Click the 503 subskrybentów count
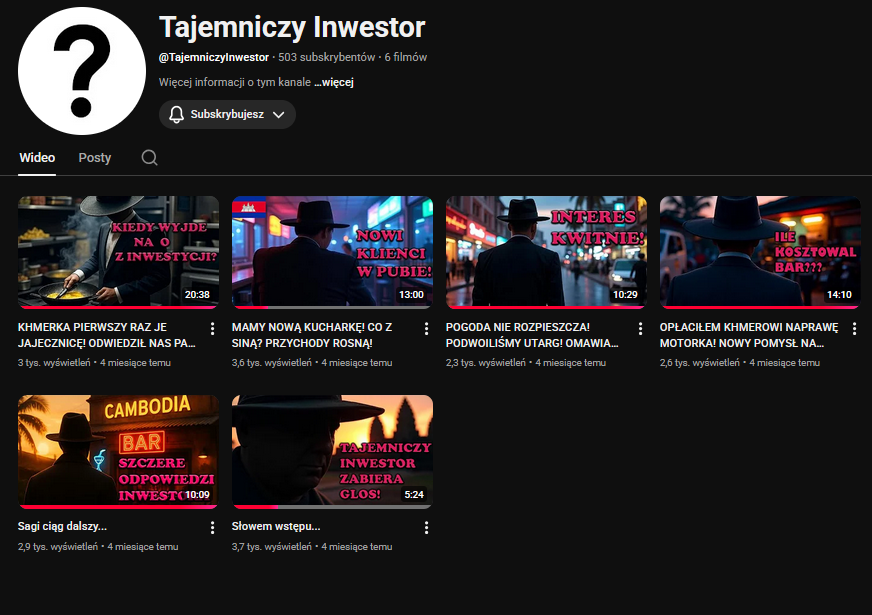 click(x=326, y=57)
